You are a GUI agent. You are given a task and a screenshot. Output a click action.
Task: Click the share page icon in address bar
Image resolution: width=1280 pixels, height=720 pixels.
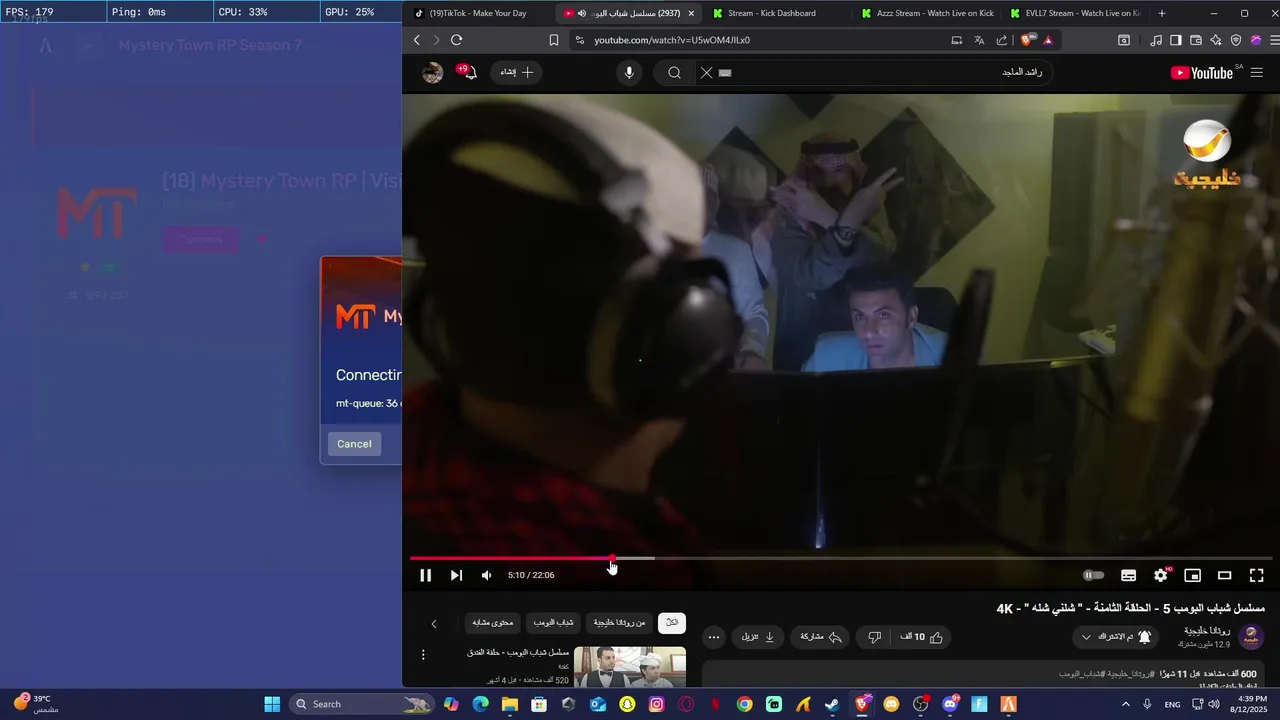pos(1002,40)
